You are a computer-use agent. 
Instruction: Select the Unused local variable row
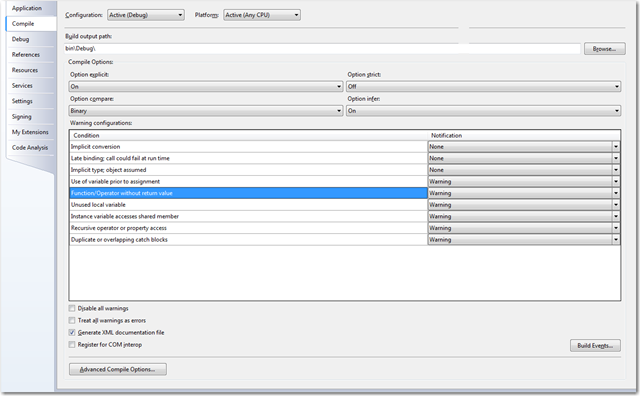[249, 205]
